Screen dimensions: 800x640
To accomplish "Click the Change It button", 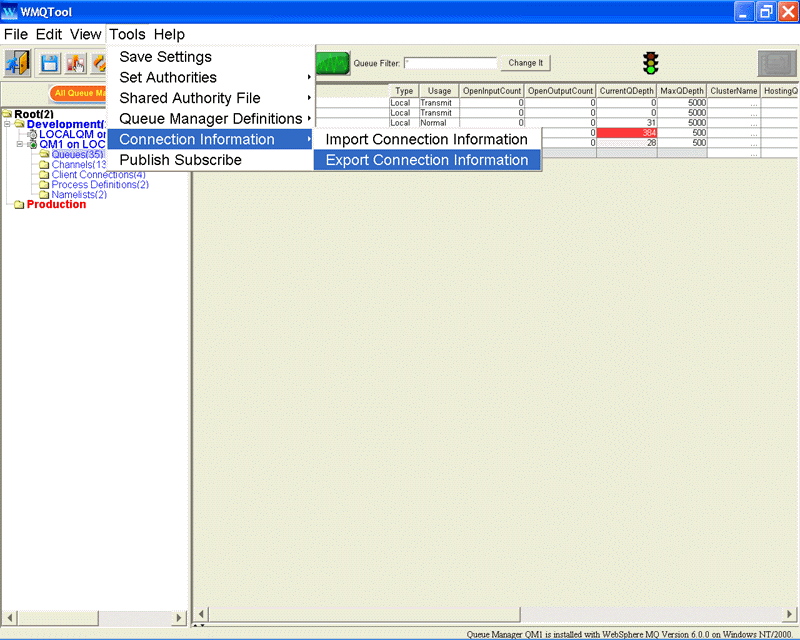I will point(526,63).
